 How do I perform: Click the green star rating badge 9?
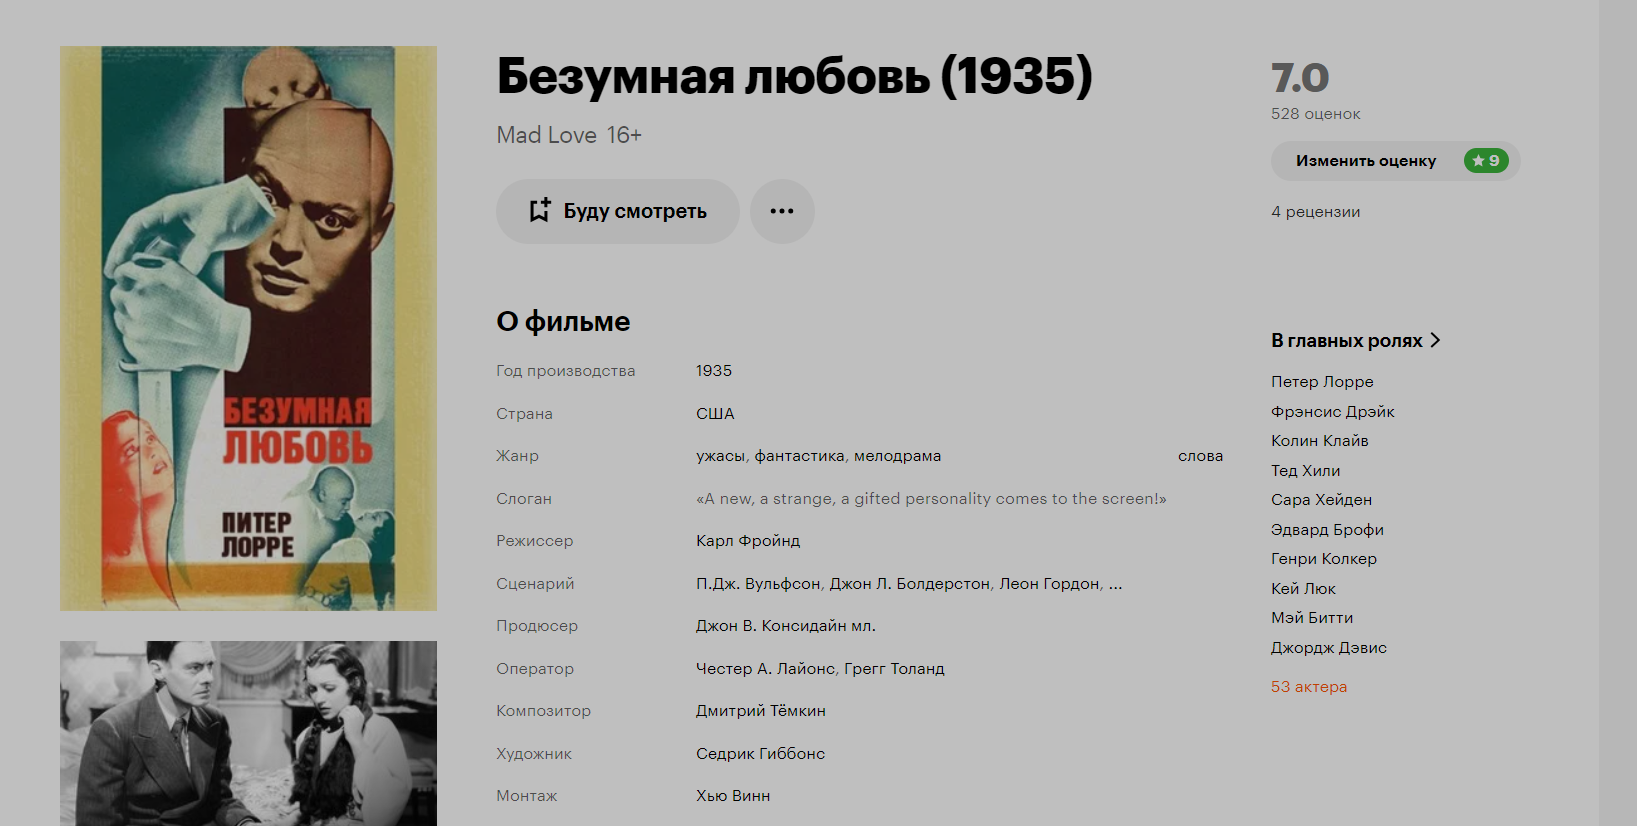(1486, 160)
